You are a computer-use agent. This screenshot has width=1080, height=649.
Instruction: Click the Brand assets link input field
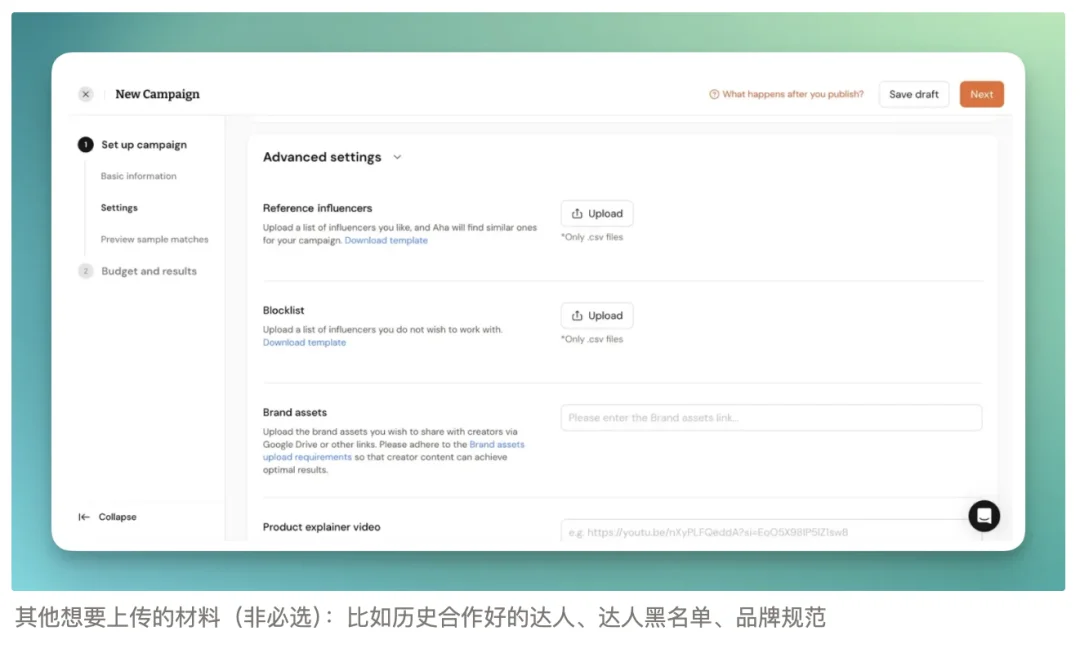770,417
